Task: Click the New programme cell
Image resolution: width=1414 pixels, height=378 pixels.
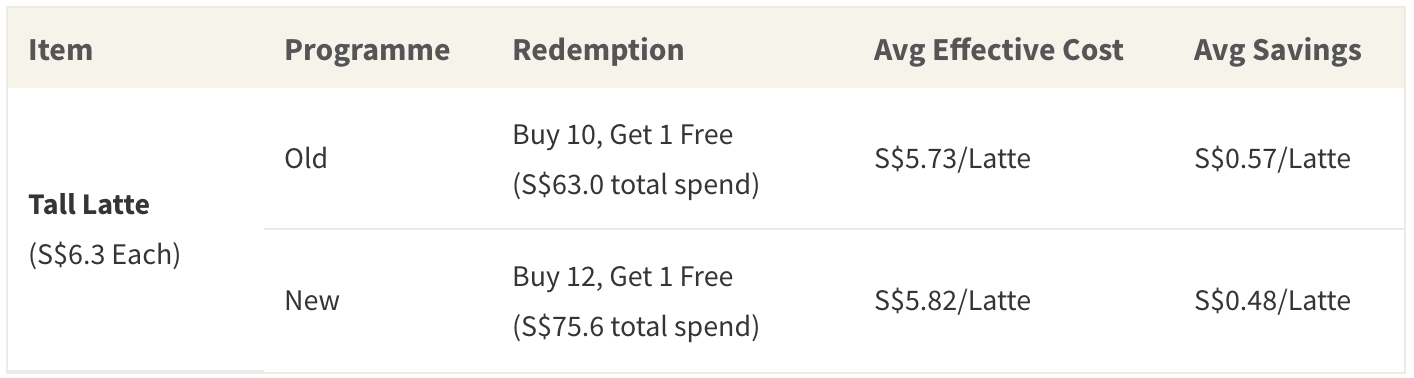Action: click(x=312, y=300)
